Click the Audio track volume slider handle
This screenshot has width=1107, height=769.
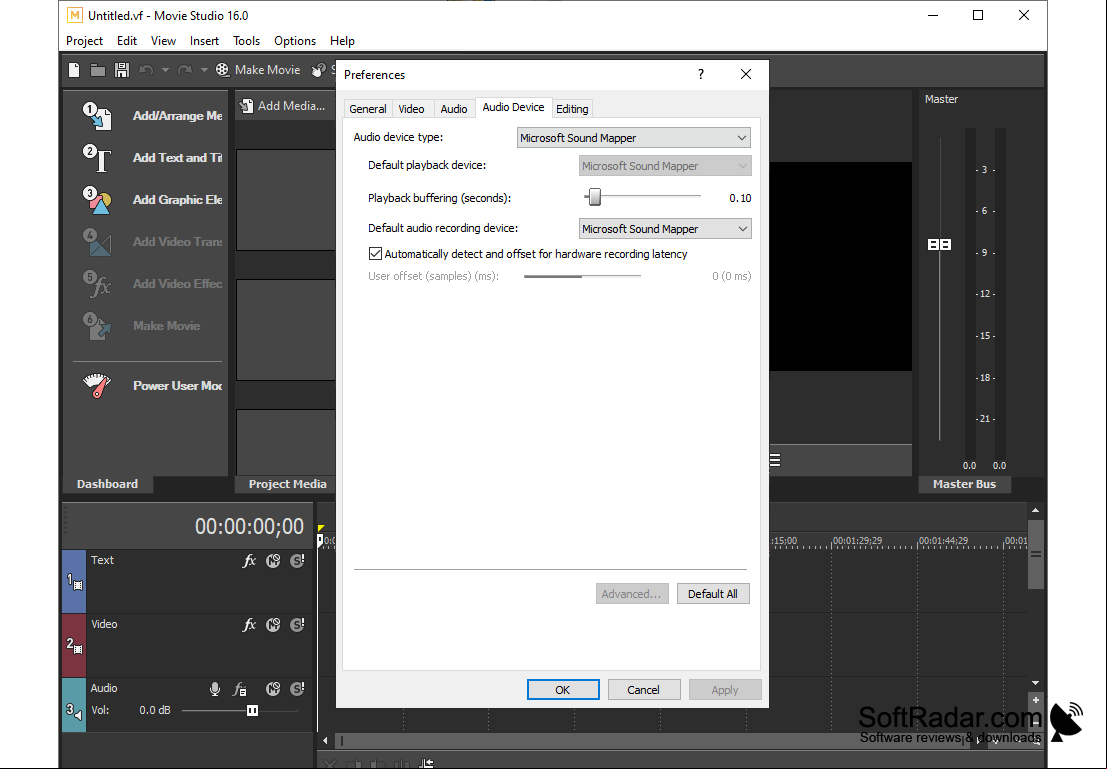252,710
